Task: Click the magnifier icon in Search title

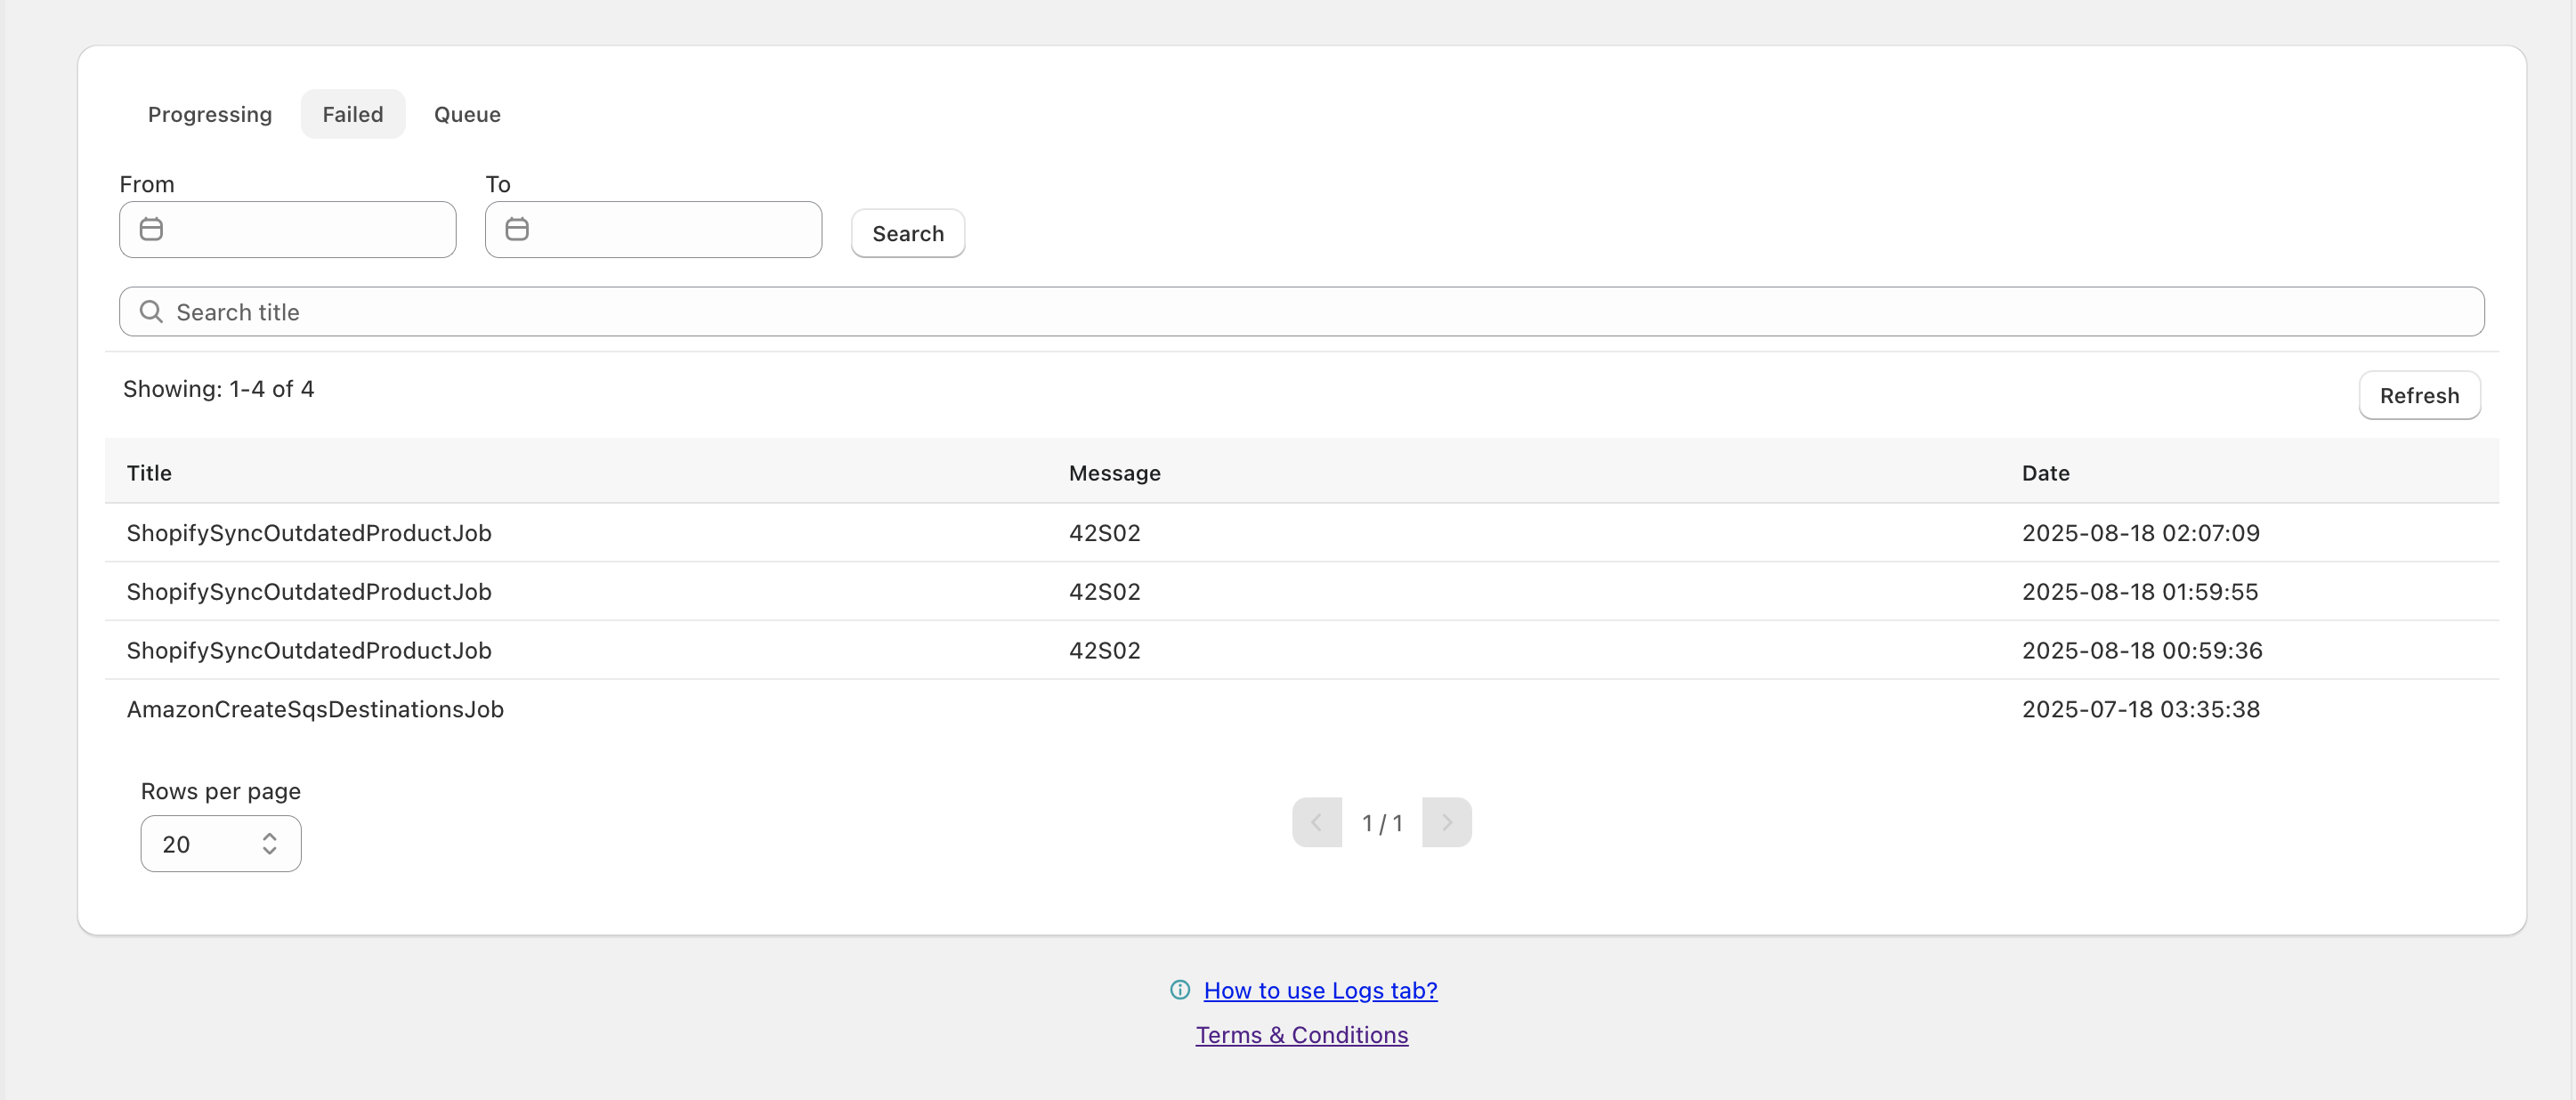Action: (151, 312)
